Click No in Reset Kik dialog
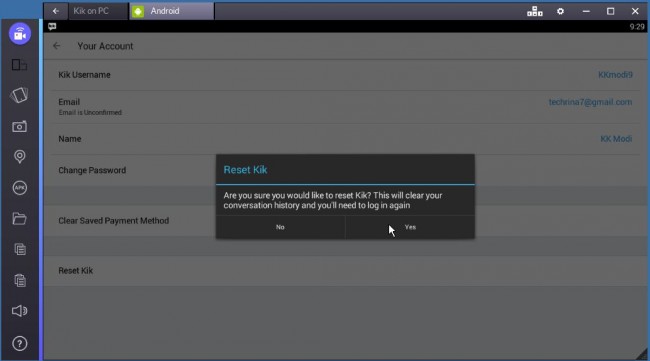 (280, 227)
